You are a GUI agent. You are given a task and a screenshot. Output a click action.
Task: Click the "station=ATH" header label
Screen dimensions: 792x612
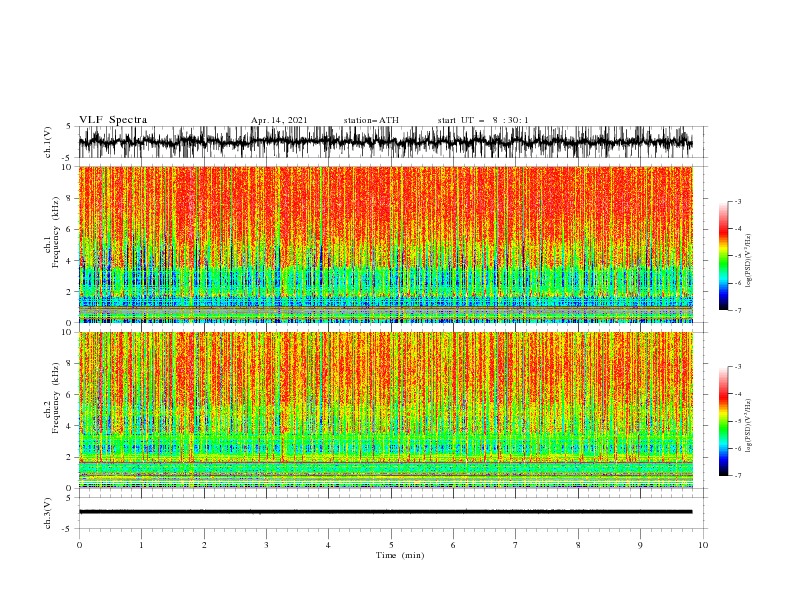pyautogui.click(x=371, y=120)
